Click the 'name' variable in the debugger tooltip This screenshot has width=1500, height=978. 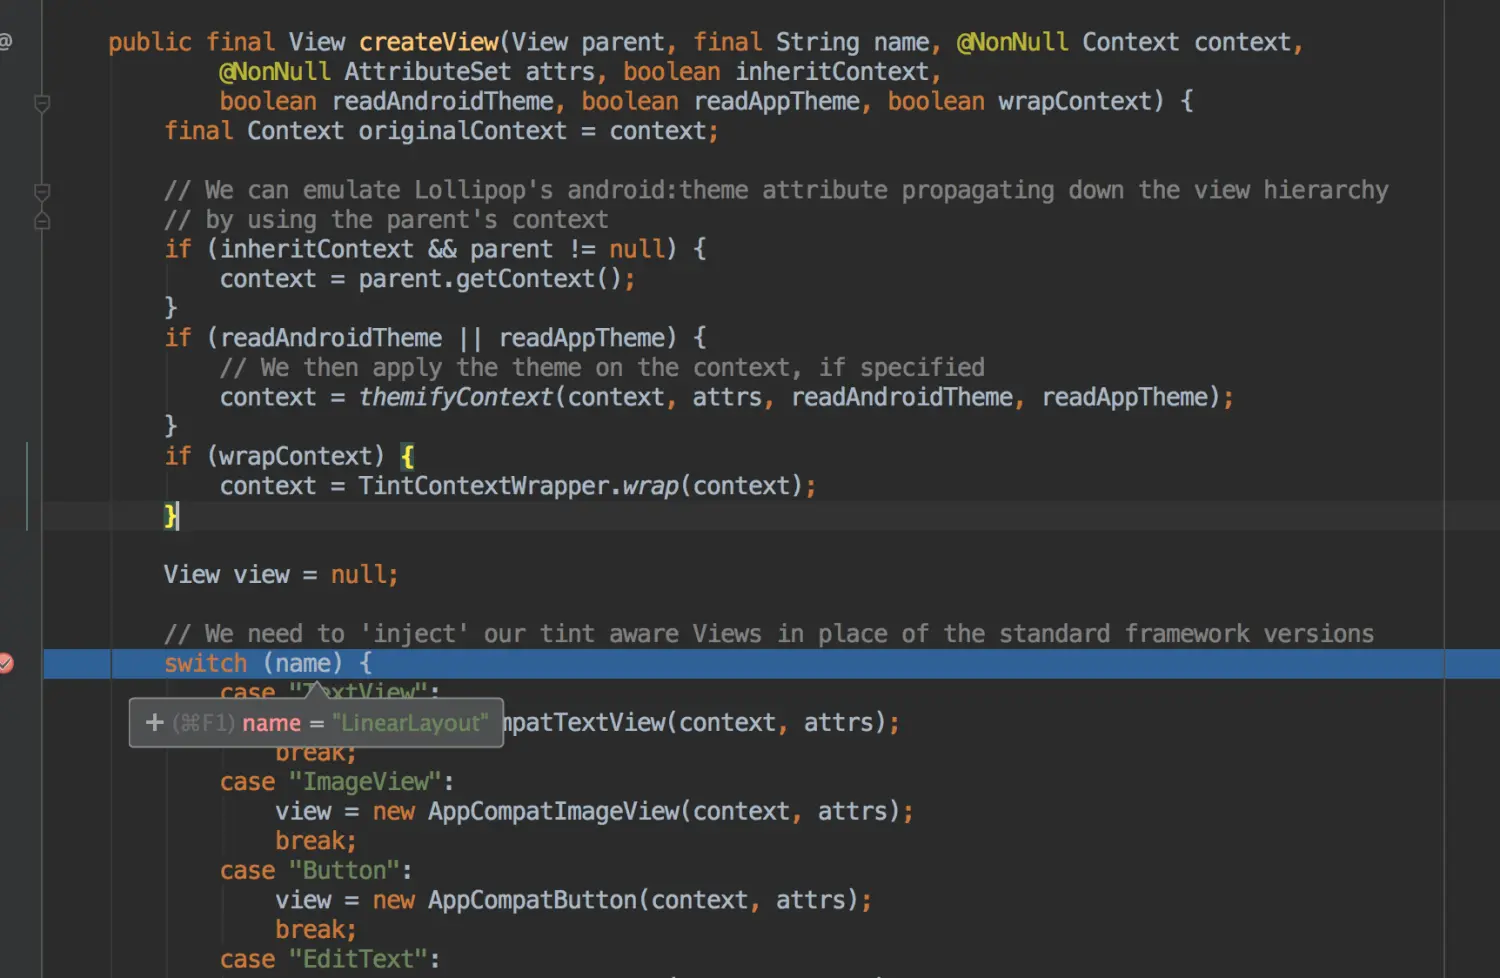(271, 723)
